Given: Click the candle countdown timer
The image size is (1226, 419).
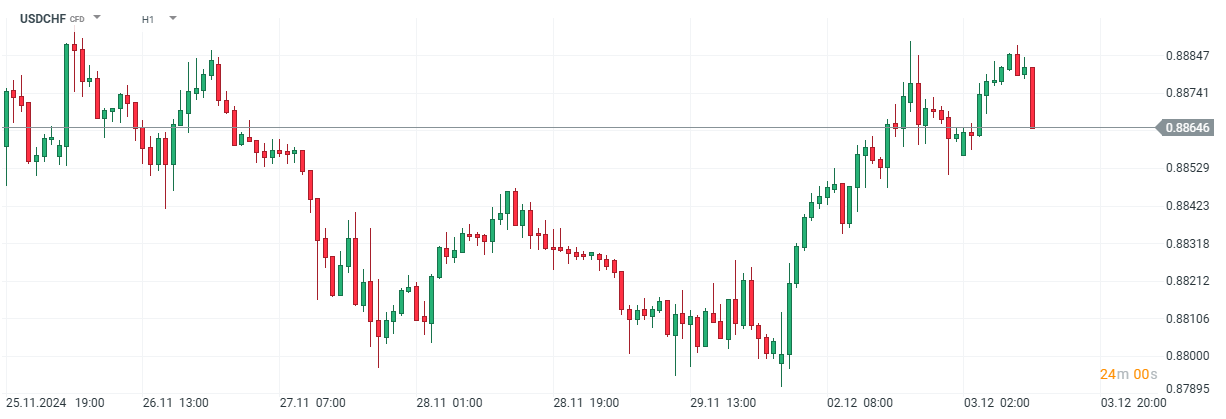Looking at the screenshot, I should pos(1128,374).
